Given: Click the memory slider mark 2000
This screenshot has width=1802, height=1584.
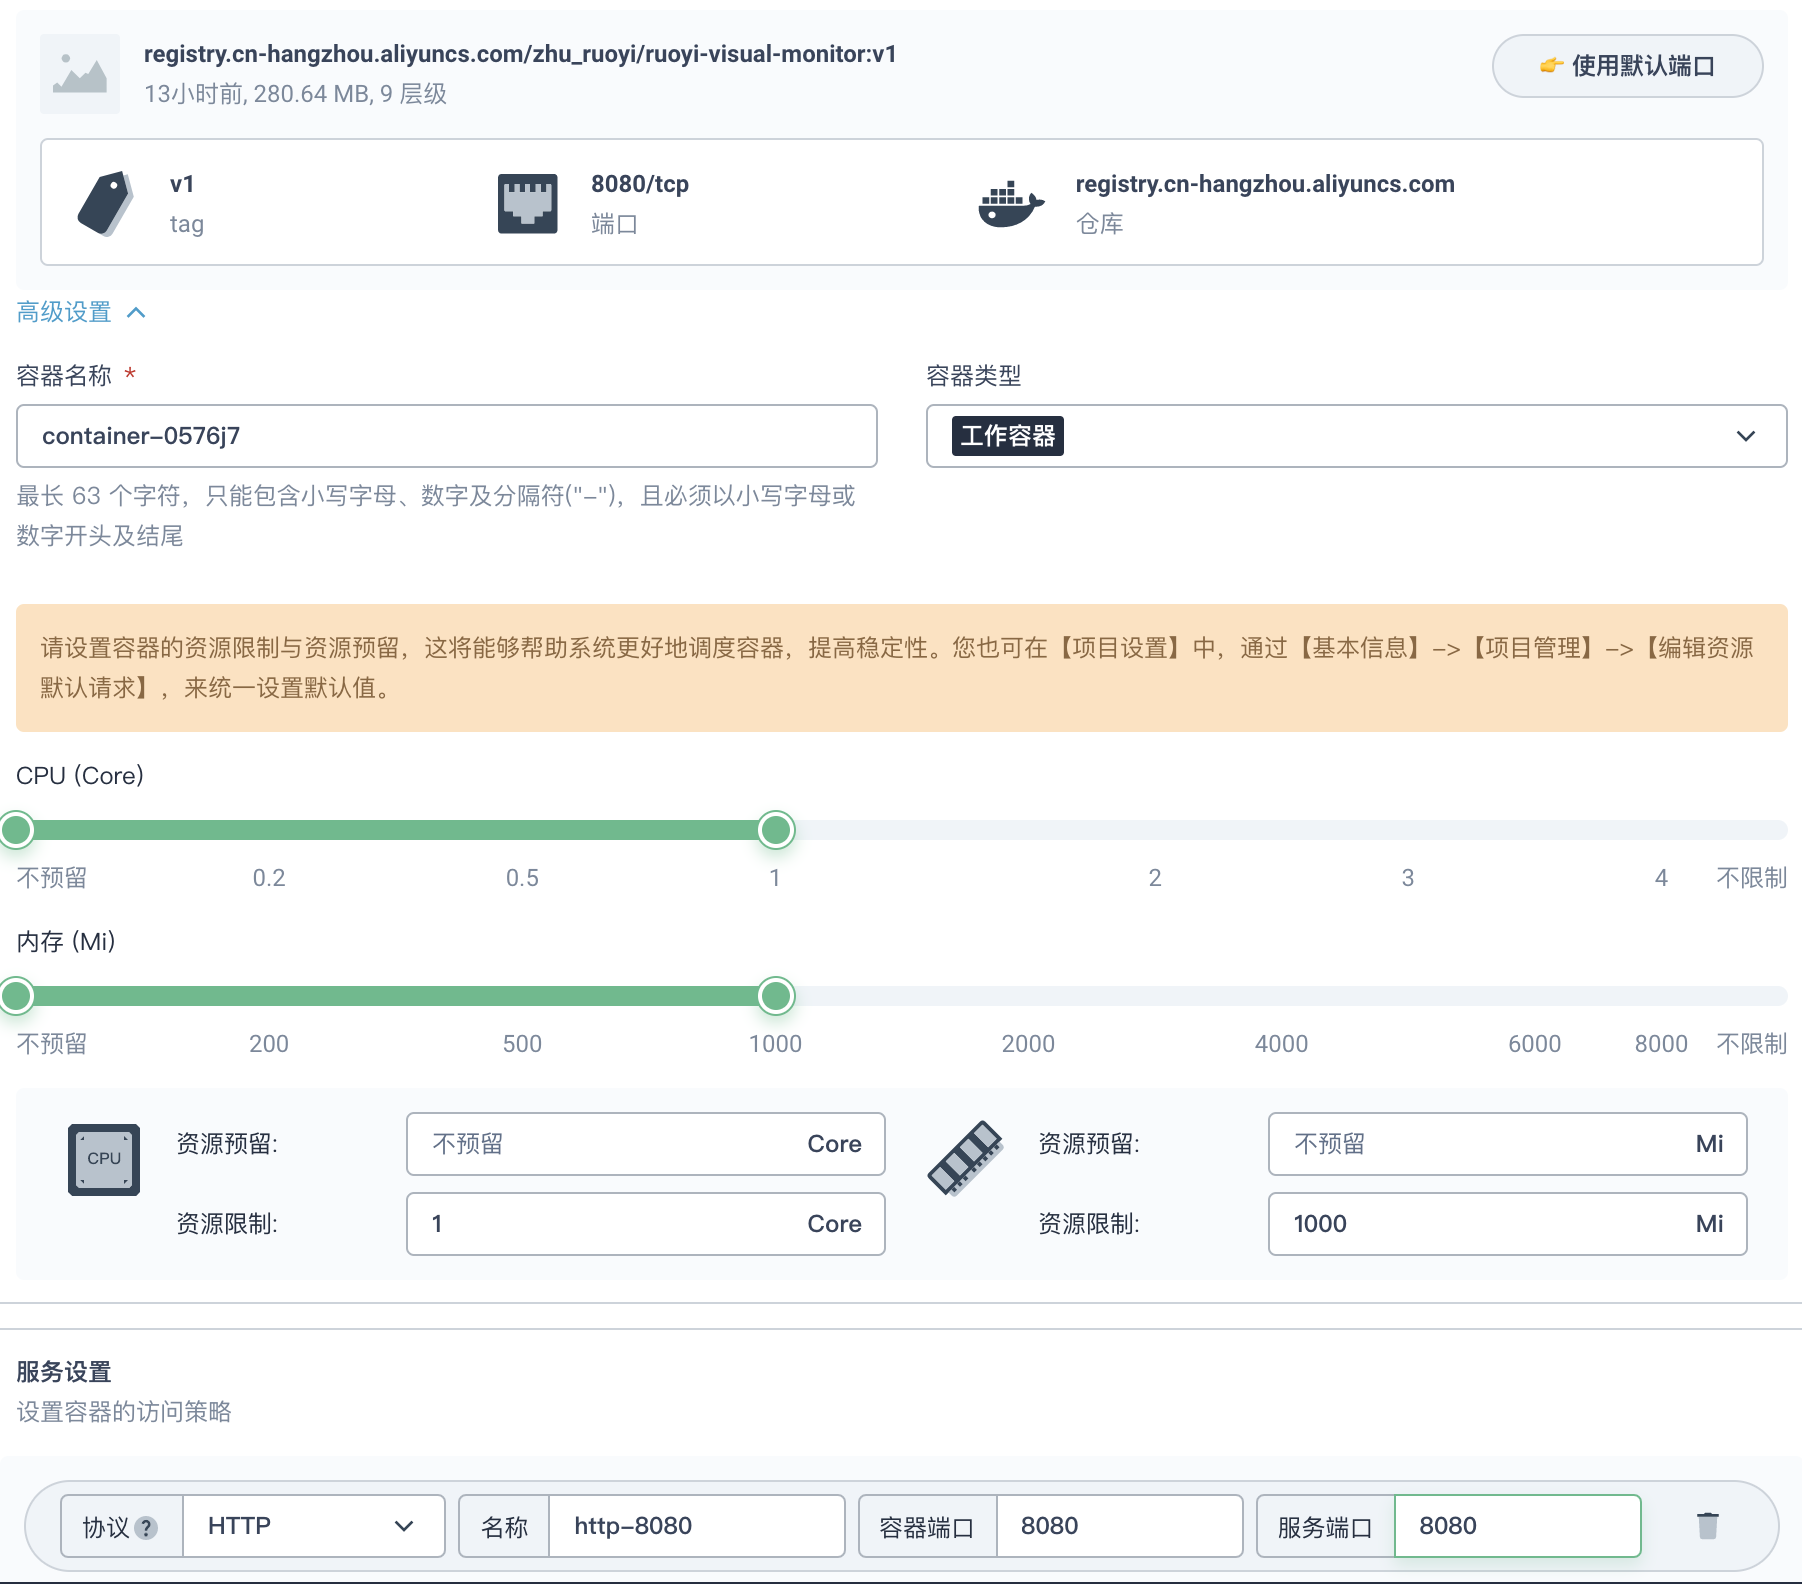Looking at the screenshot, I should (x=1028, y=1044).
